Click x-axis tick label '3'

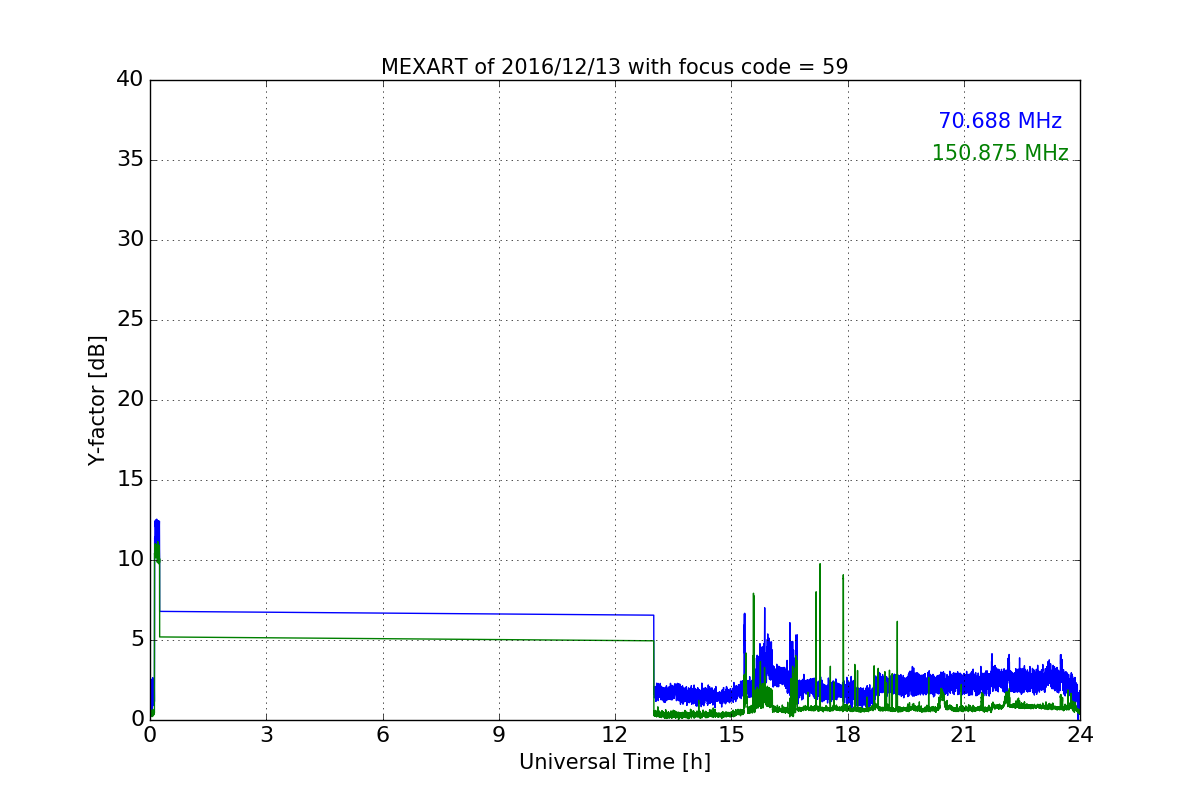pos(266,735)
